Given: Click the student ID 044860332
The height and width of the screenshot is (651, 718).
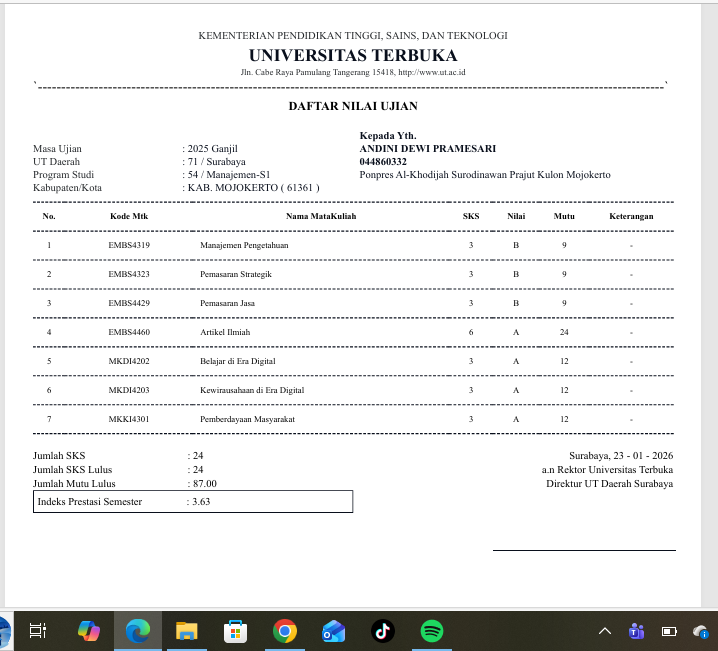Looking at the screenshot, I should (x=383, y=162).
